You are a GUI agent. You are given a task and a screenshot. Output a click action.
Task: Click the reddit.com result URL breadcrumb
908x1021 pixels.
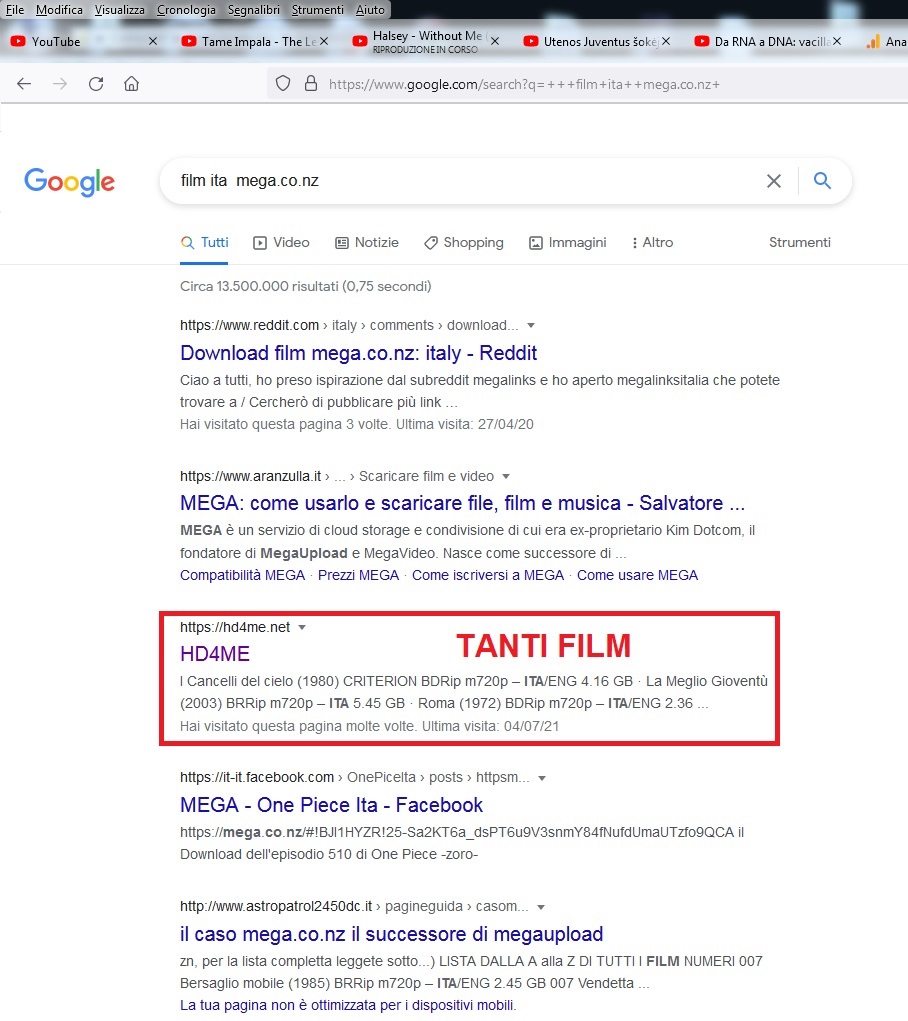349,325
